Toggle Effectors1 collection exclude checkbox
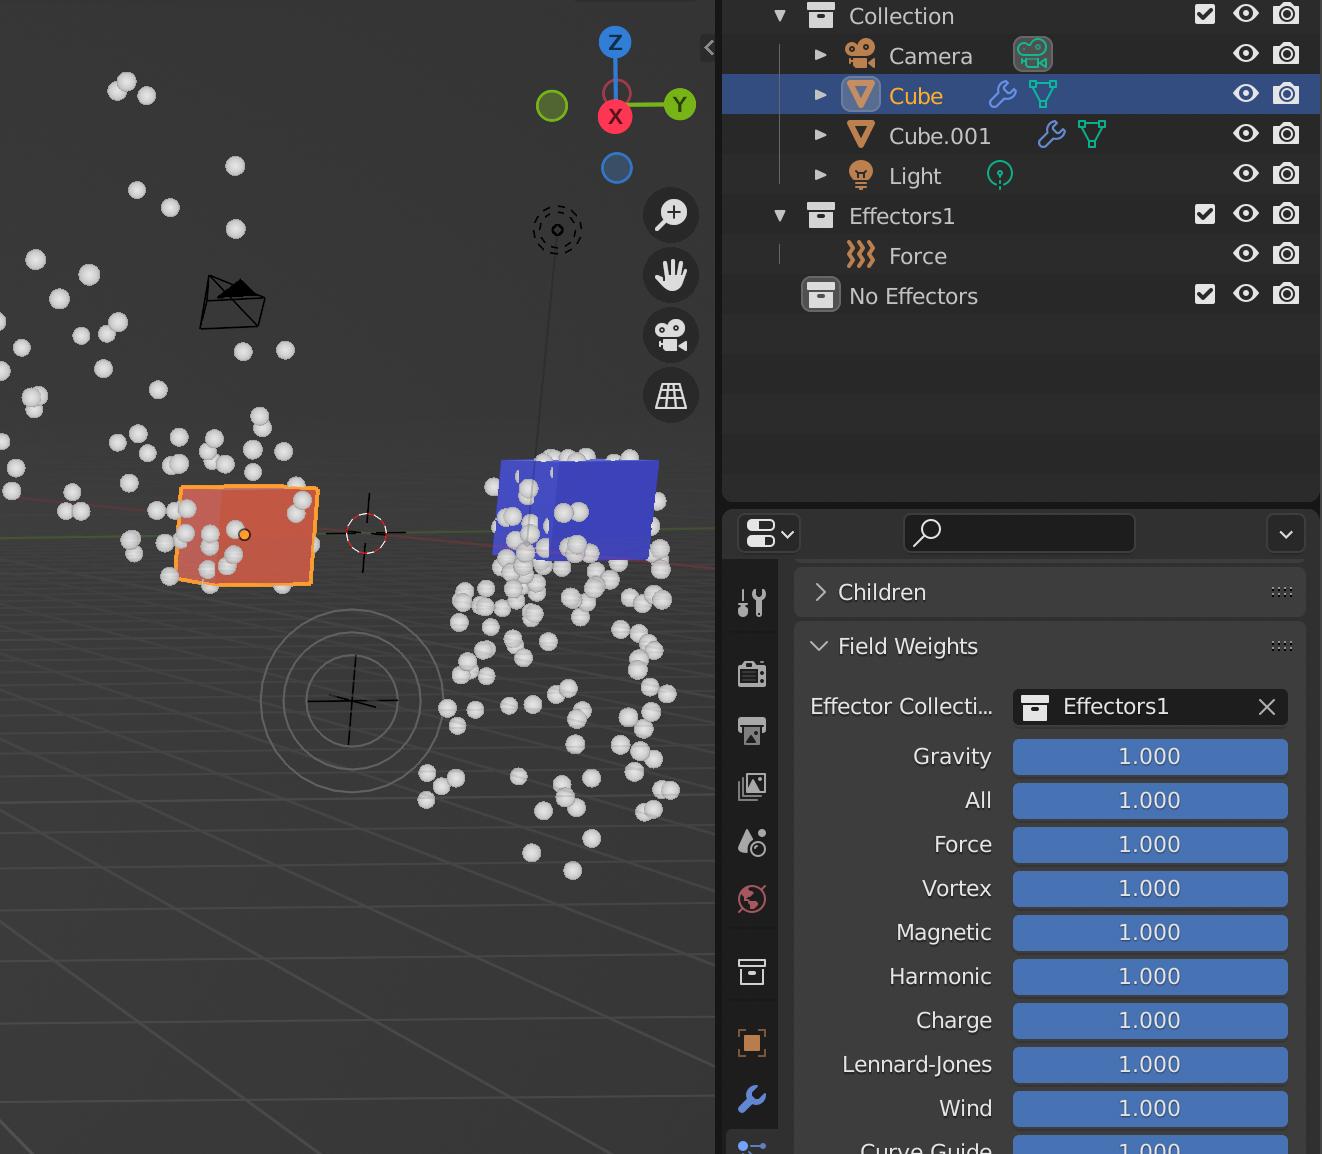Viewport: 1322px width, 1154px height. 1205,214
